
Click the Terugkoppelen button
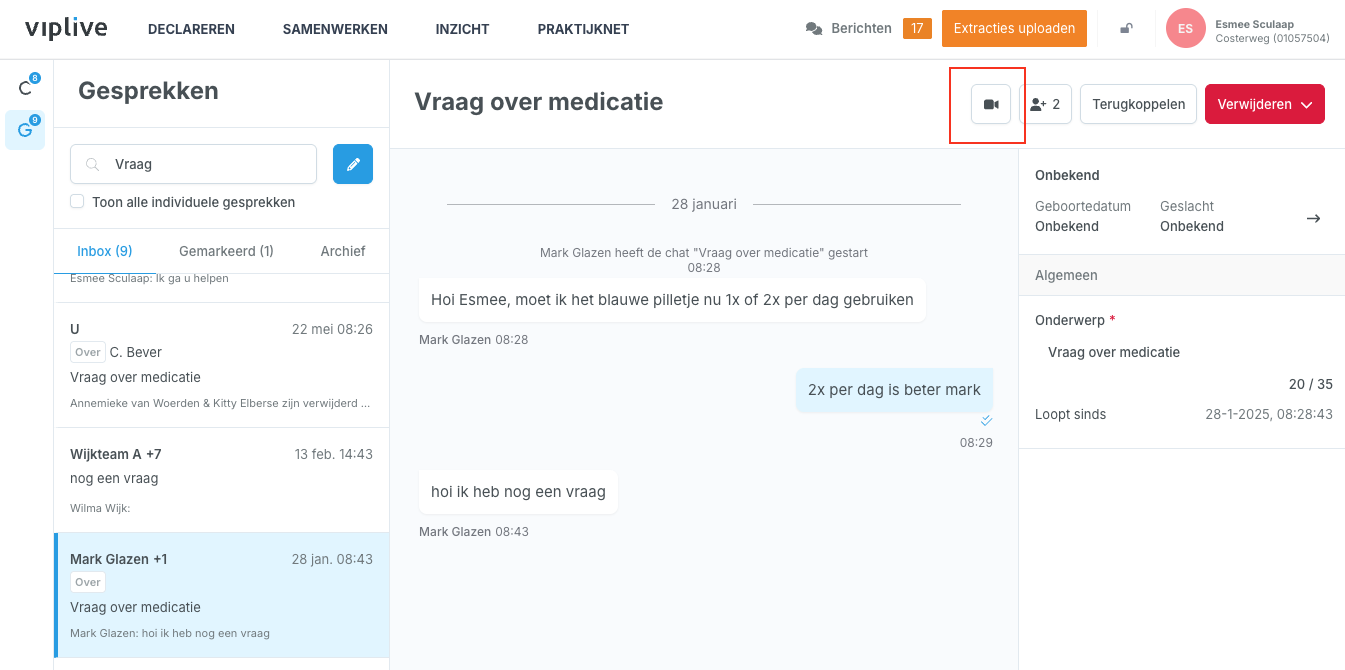1138,104
